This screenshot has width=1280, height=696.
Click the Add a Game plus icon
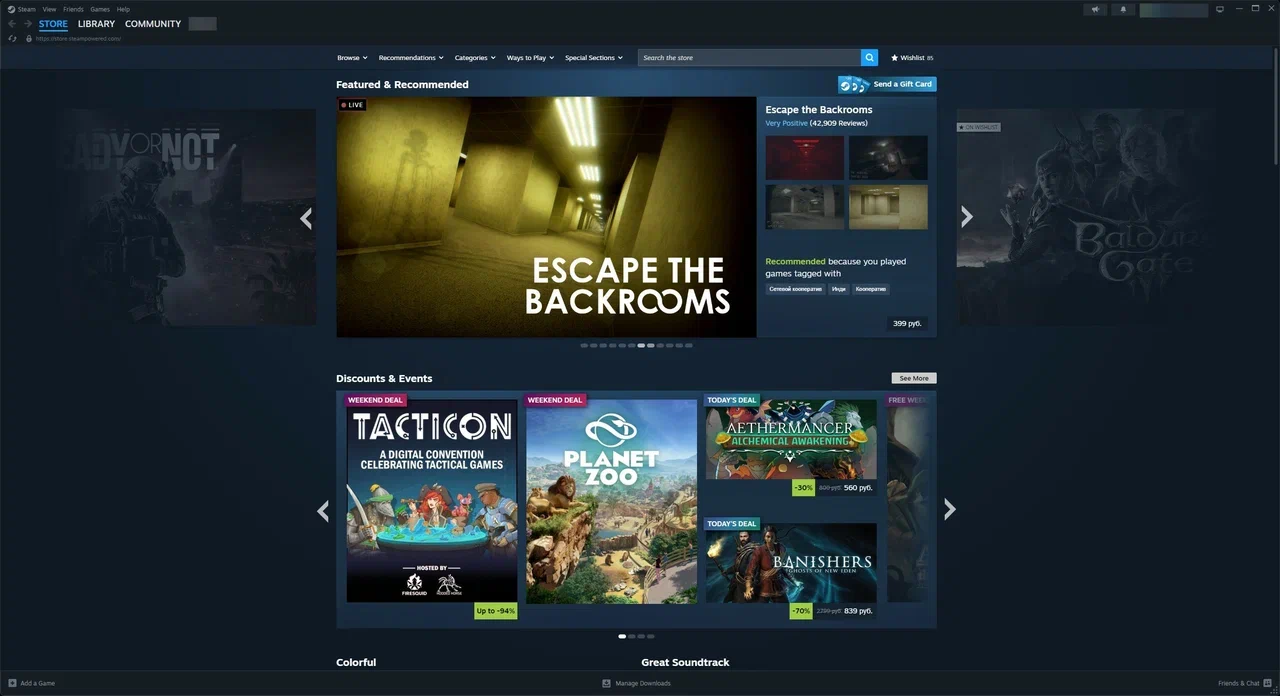click(x=13, y=683)
